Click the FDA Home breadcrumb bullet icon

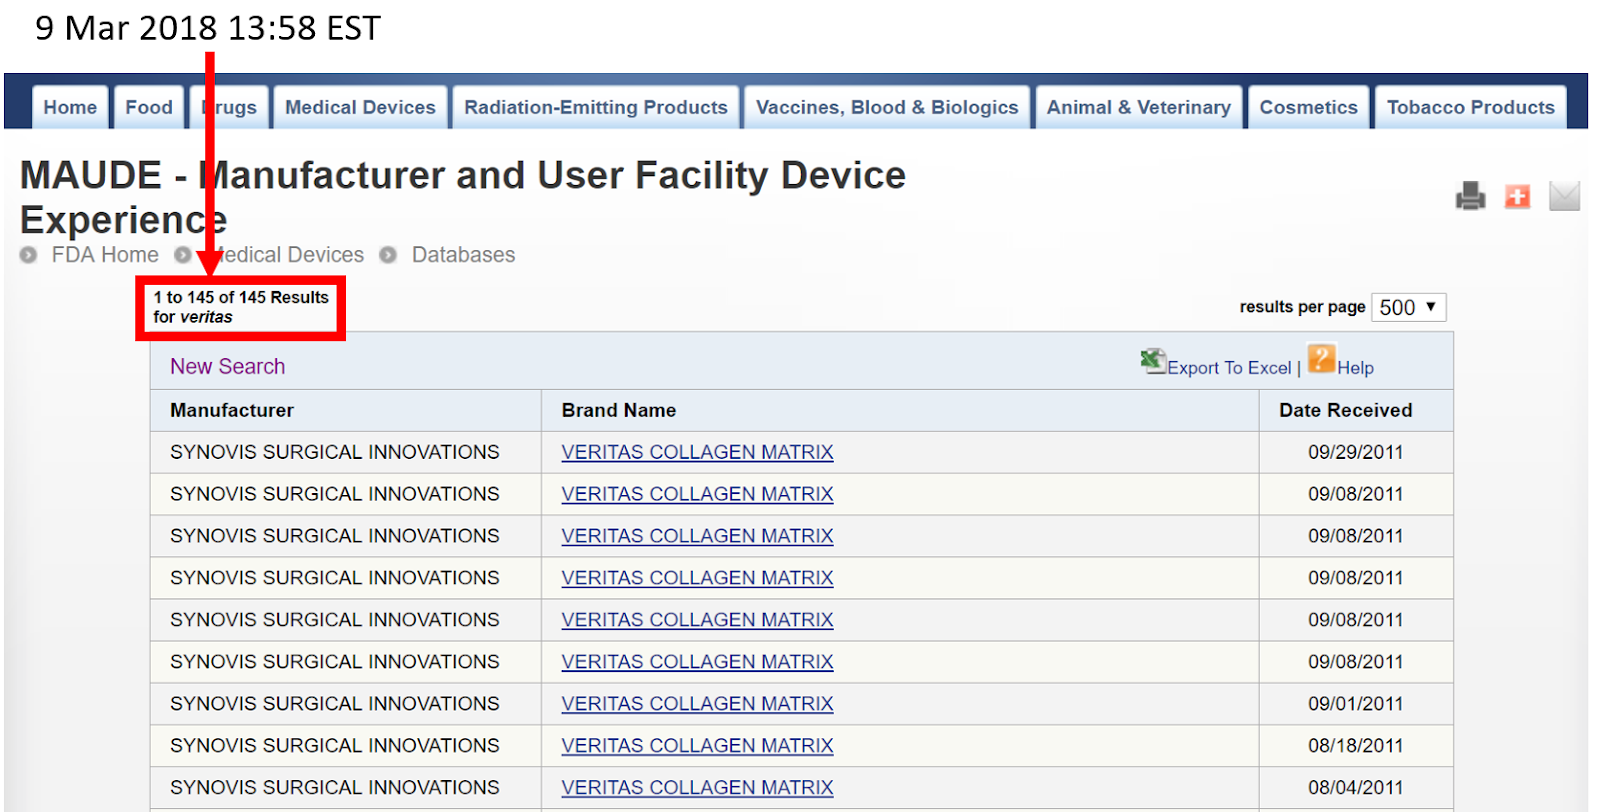(28, 255)
